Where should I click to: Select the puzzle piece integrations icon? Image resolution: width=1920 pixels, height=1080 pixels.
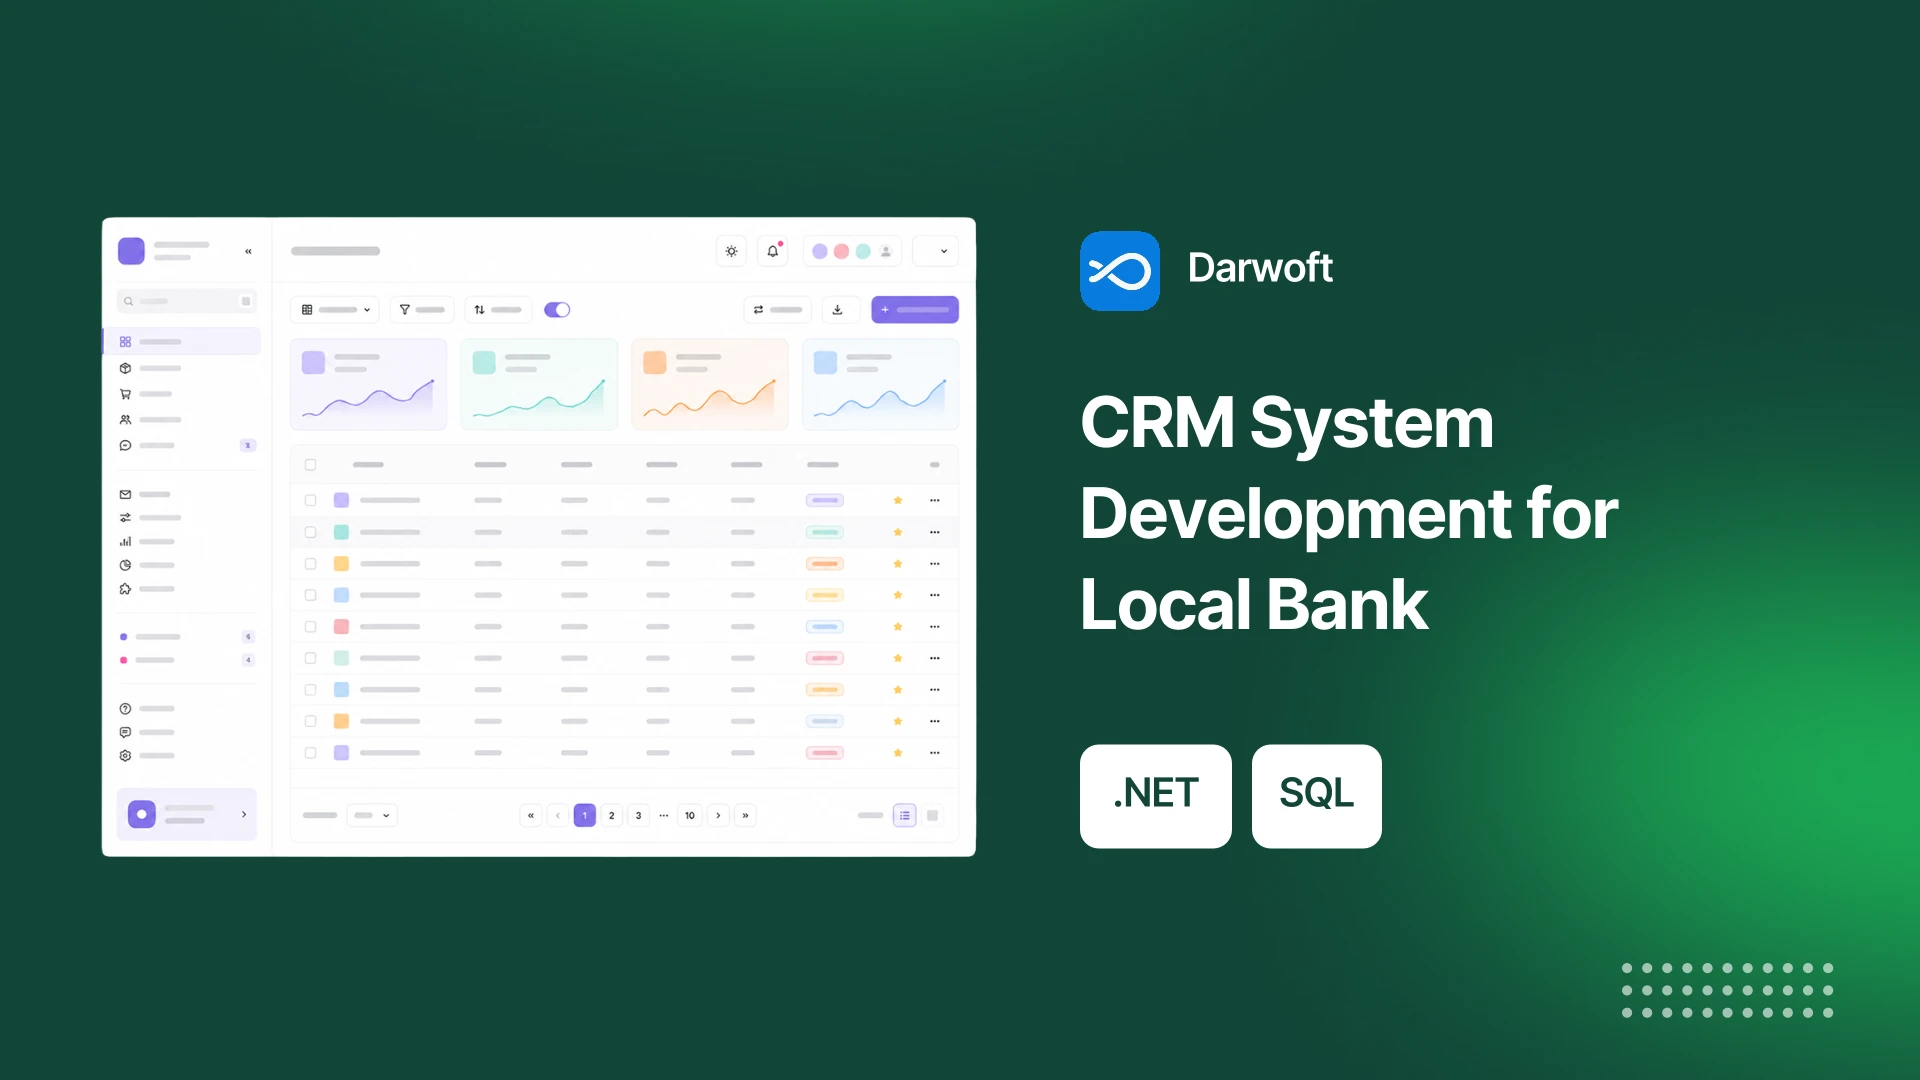(x=125, y=589)
